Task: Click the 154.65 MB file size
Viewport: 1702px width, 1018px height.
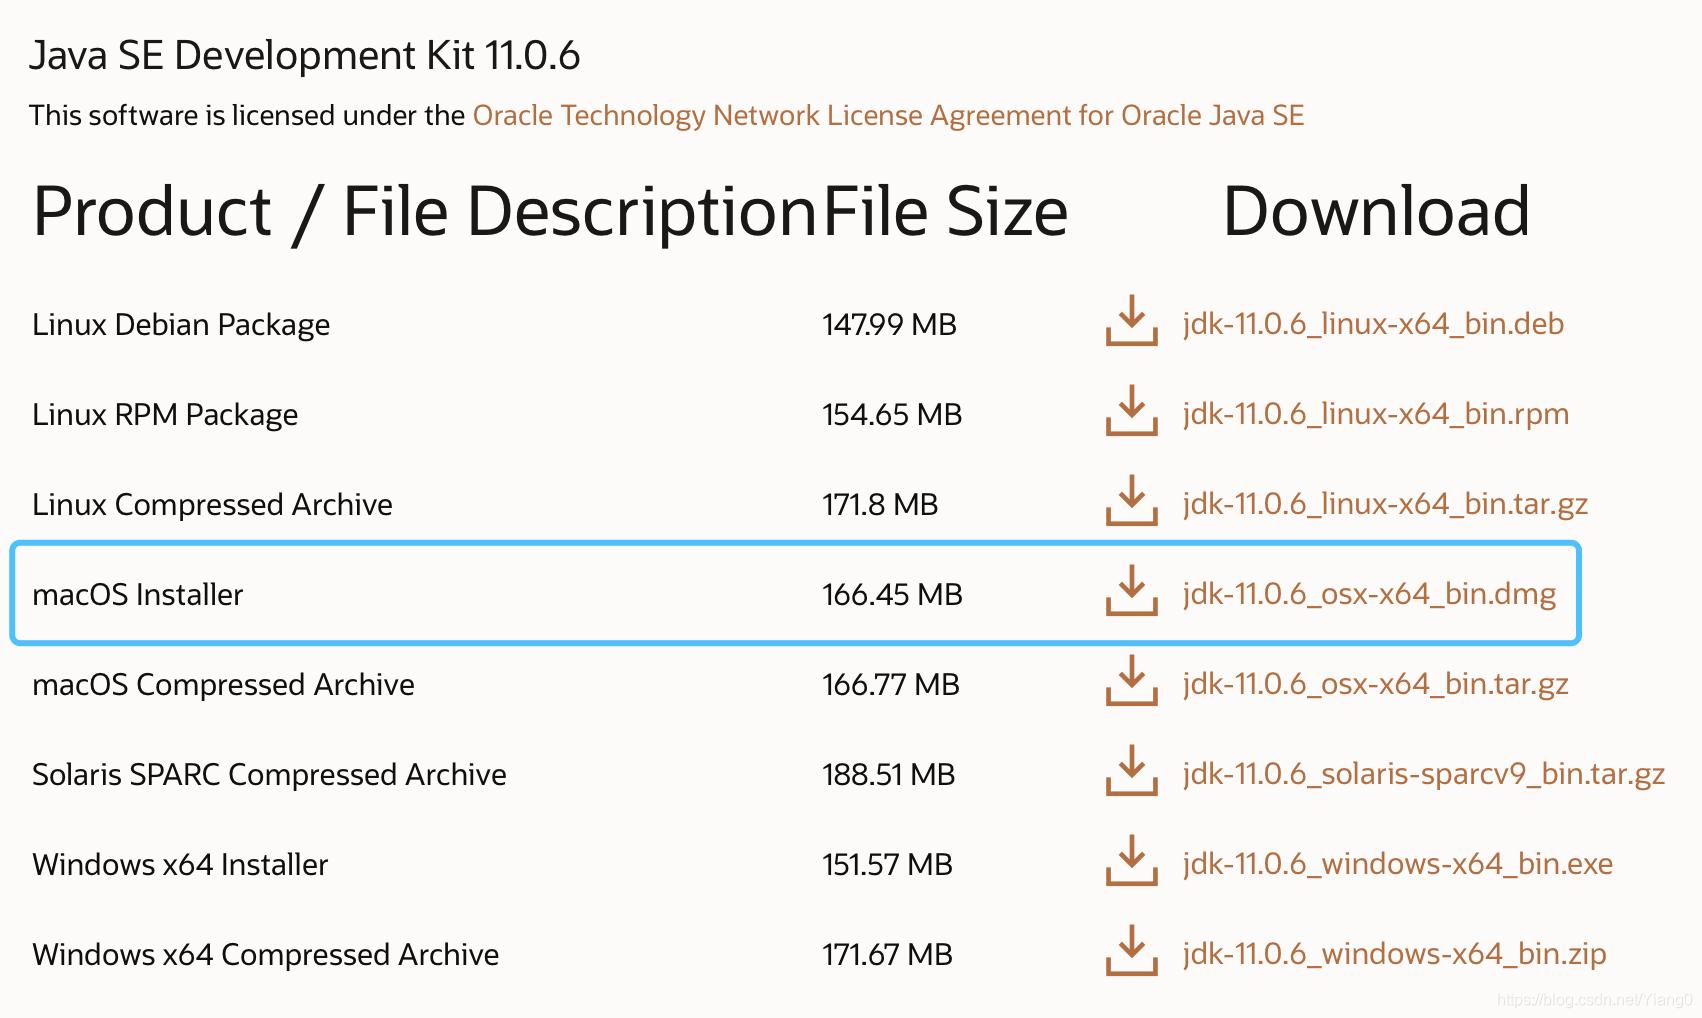Action: [x=892, y=415]
